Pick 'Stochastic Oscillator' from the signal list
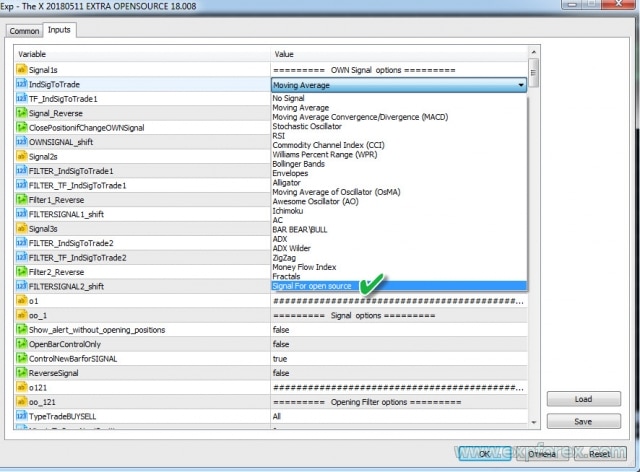This screenshot has height=472, width=640. click(310, 126)
